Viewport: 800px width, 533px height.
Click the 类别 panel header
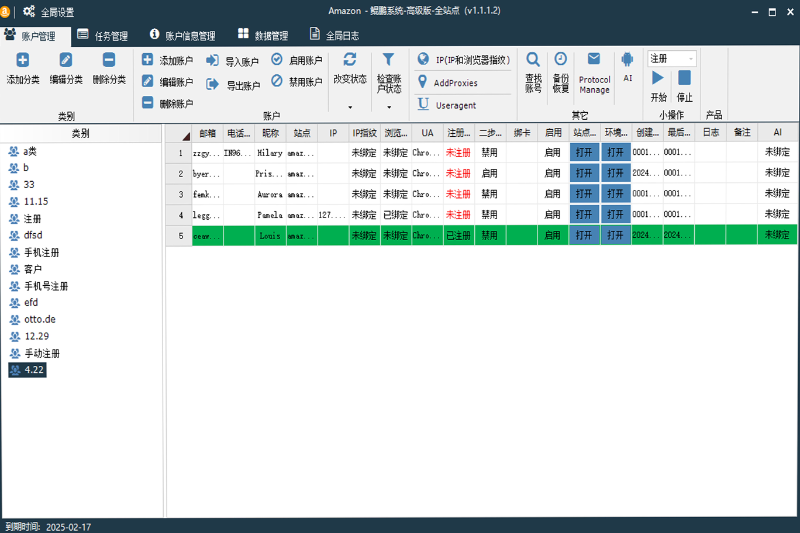coord(81,134)
